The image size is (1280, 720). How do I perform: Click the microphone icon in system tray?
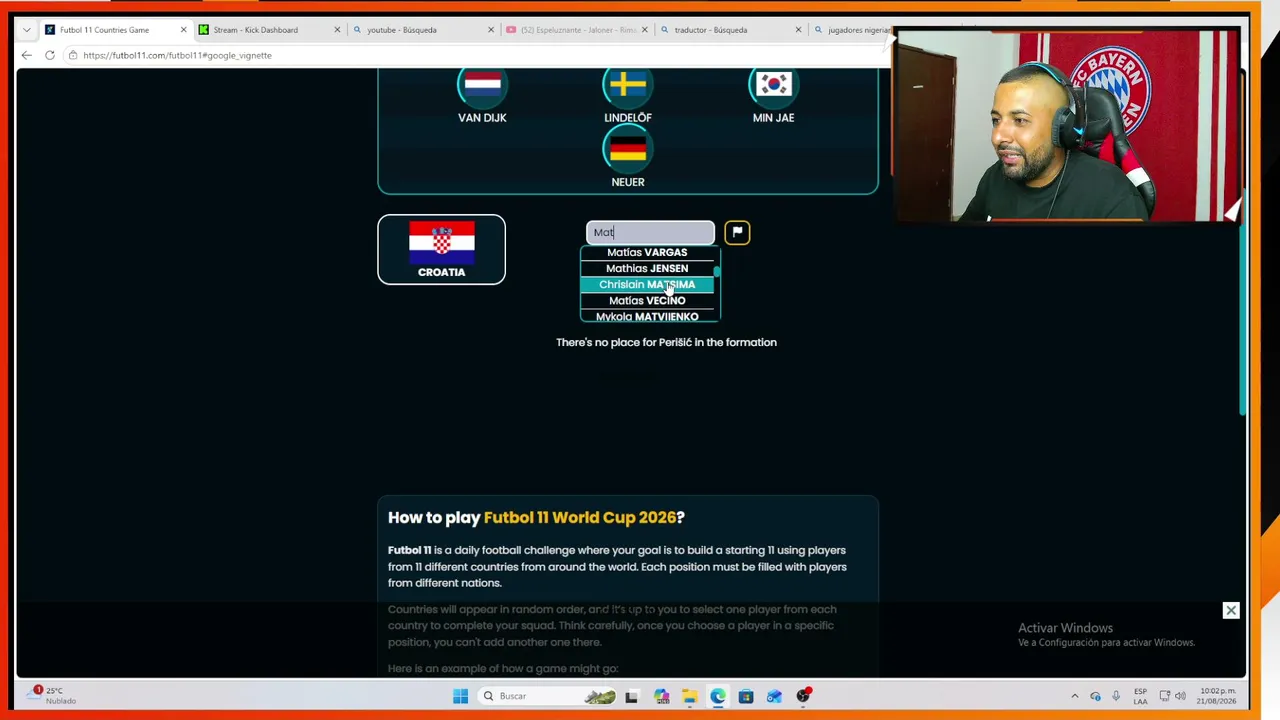pyautogui.click(x=1116, y=696)
